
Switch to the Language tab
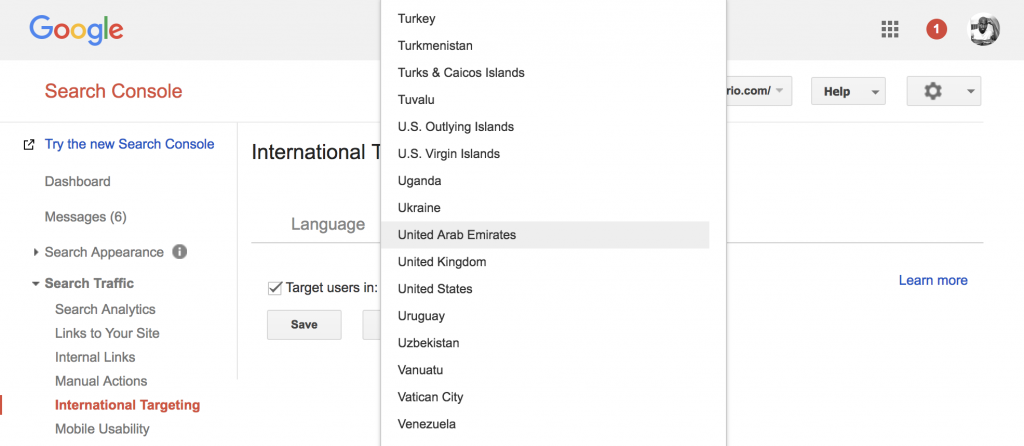[328, 225]
